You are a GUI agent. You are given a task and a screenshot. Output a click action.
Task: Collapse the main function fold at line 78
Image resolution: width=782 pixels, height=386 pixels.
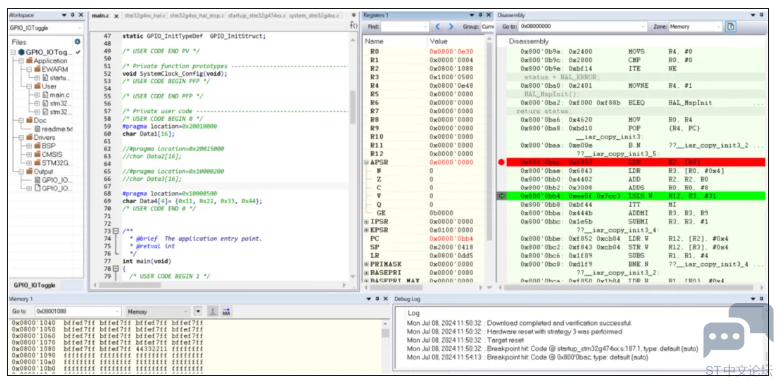pyautogui.click(x=116, y=268)
